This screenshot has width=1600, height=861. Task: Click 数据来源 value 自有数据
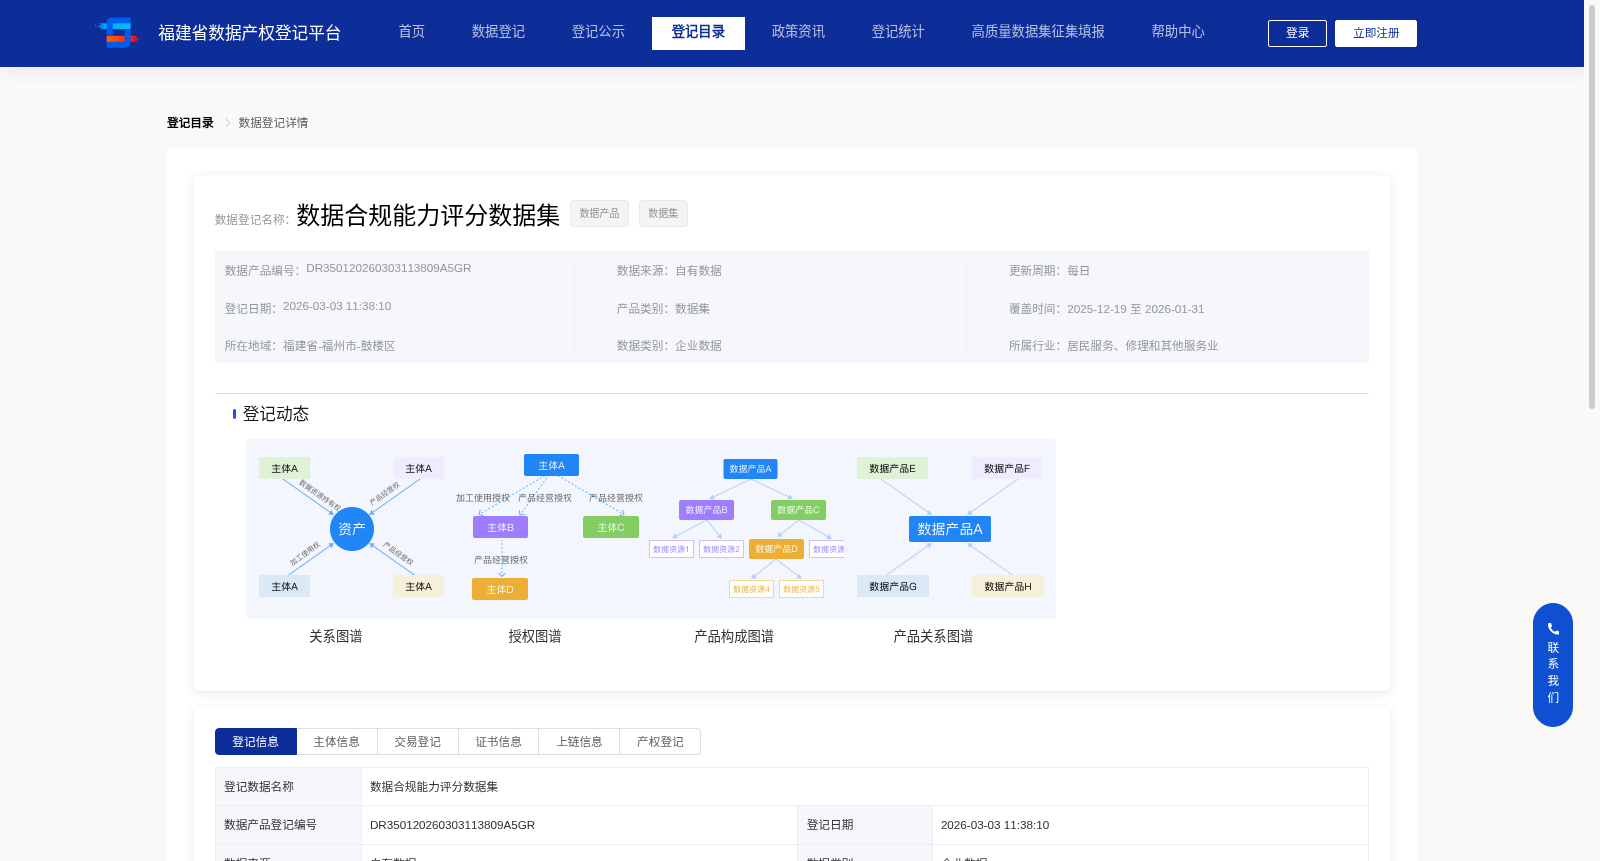tap(698, 271)
